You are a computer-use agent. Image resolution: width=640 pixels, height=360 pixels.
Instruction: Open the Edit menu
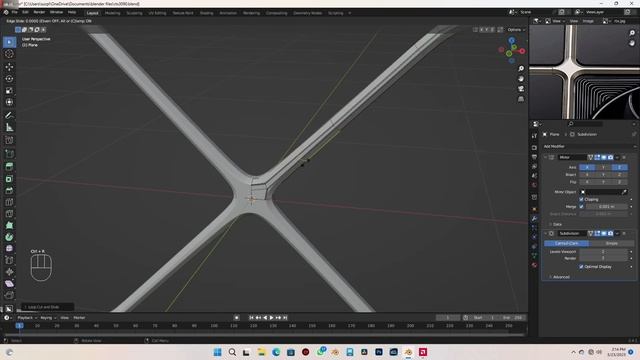pyautogui.click(x=25, y=13)
